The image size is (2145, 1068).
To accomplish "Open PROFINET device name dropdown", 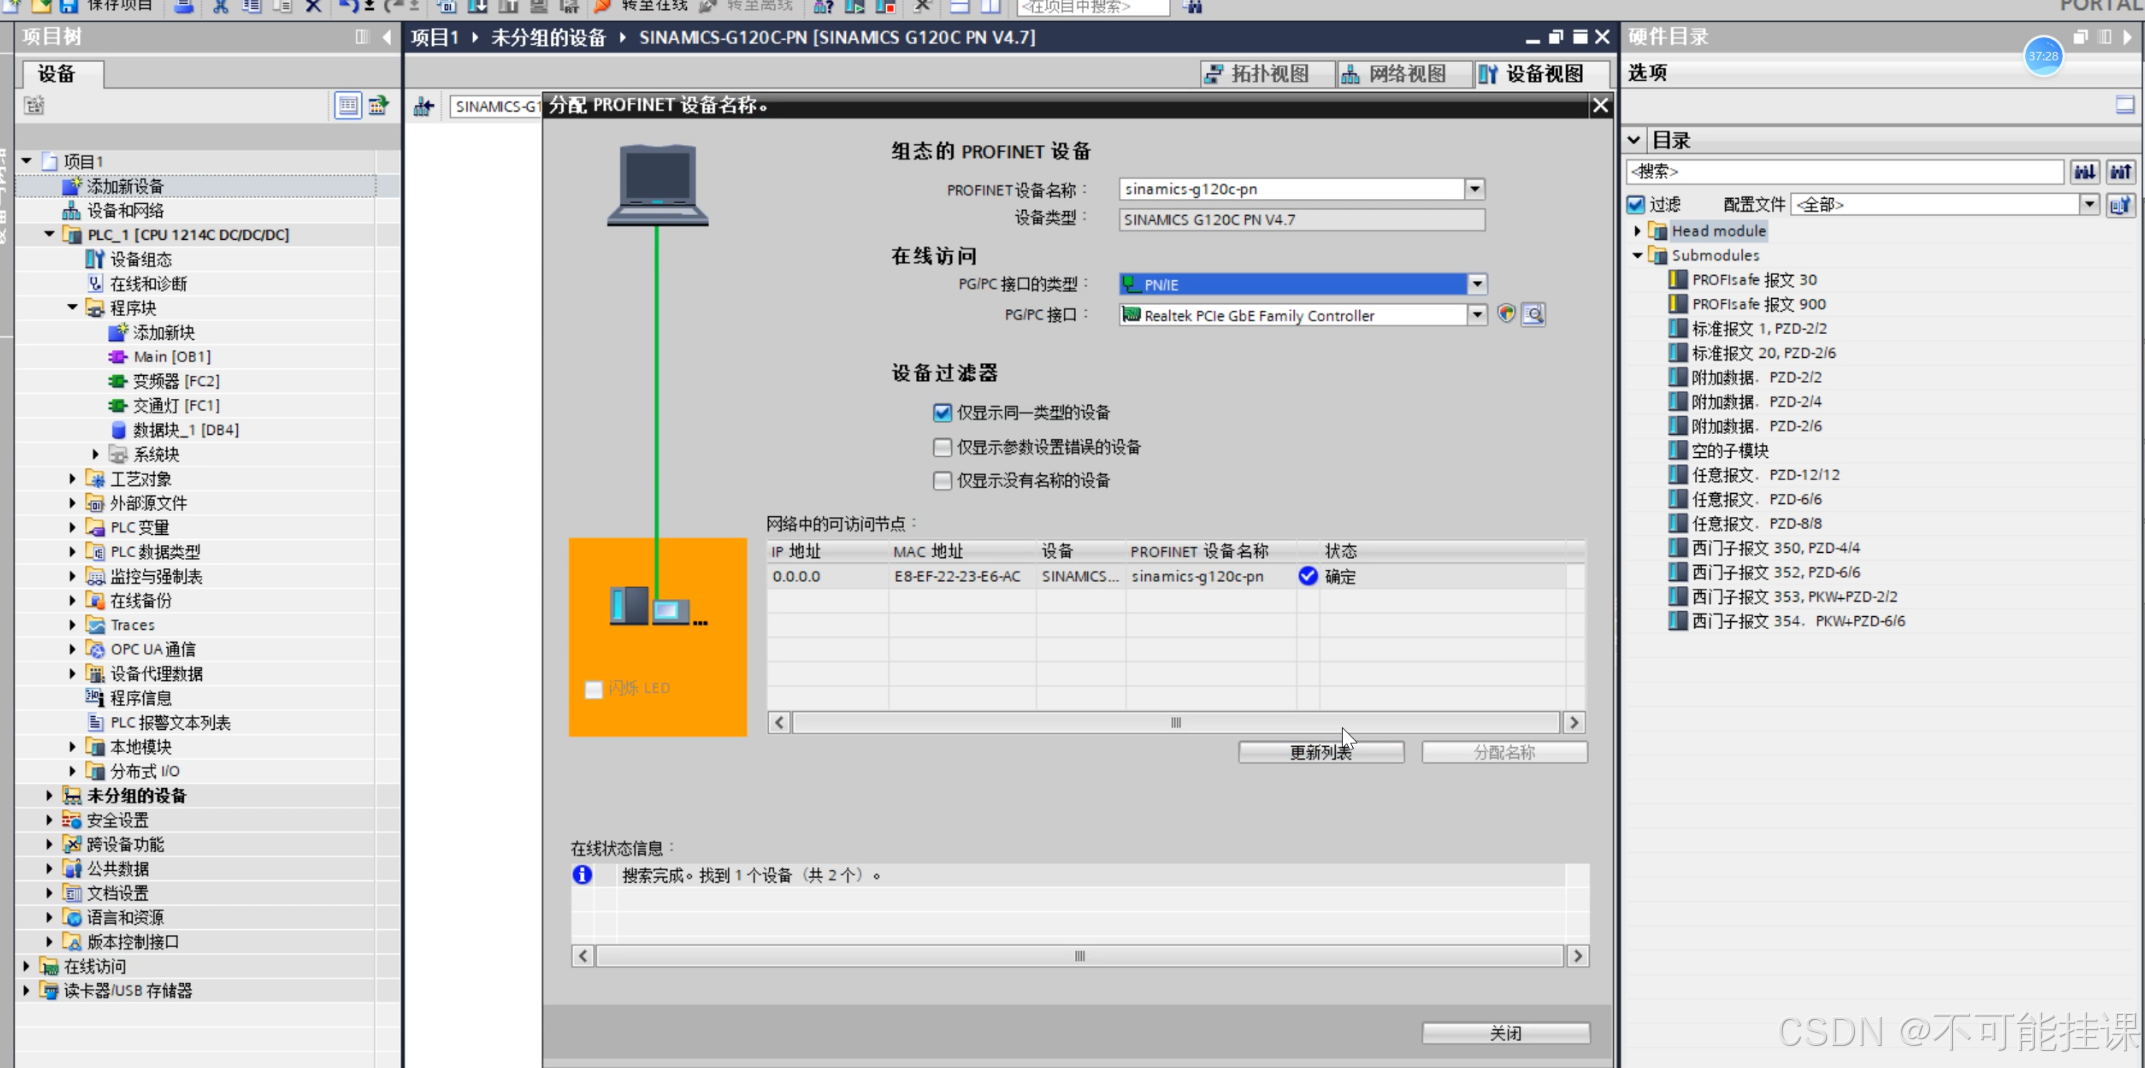I will pyautogui.click(x=1475, y=189).
